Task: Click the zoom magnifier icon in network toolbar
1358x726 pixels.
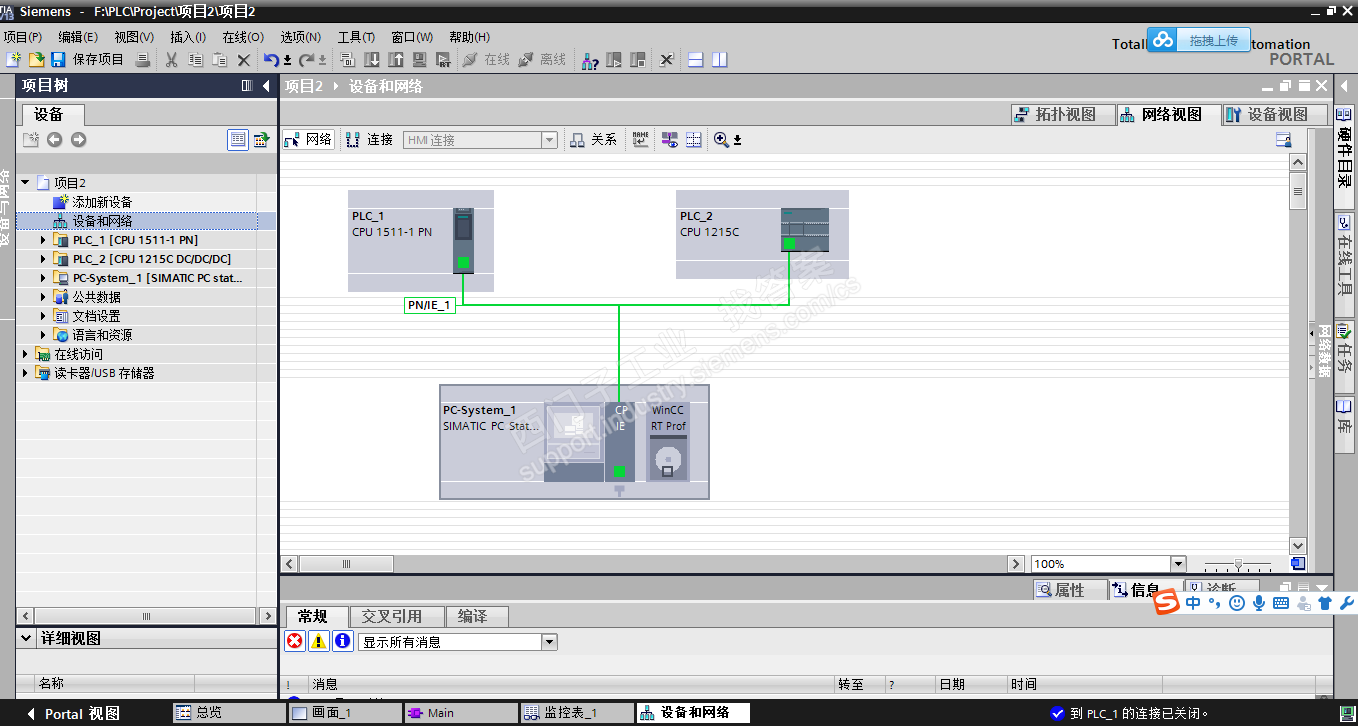Action: click(722, 140)
